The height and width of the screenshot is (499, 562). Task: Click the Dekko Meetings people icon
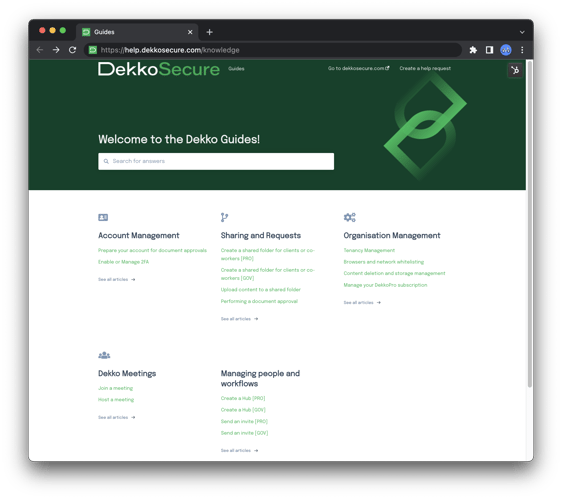104,355
